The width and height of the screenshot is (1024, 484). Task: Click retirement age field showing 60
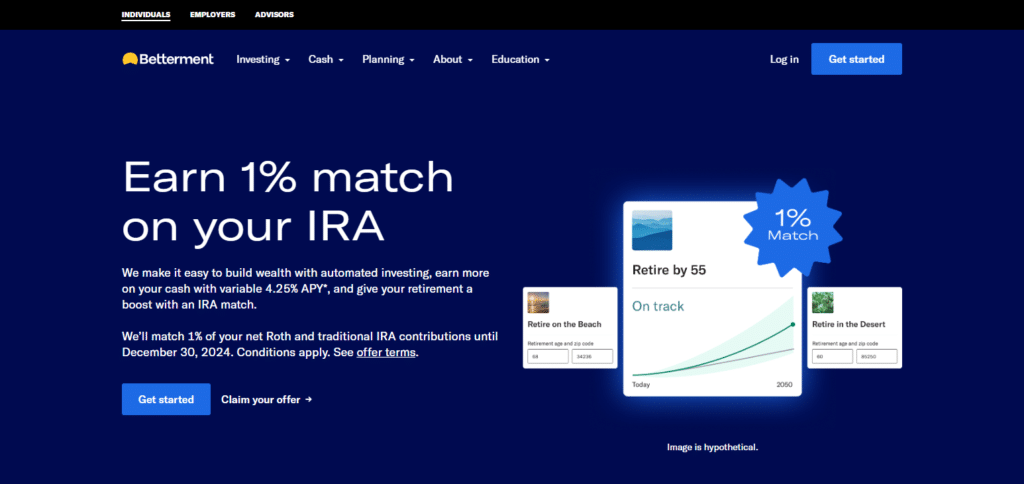832,357
